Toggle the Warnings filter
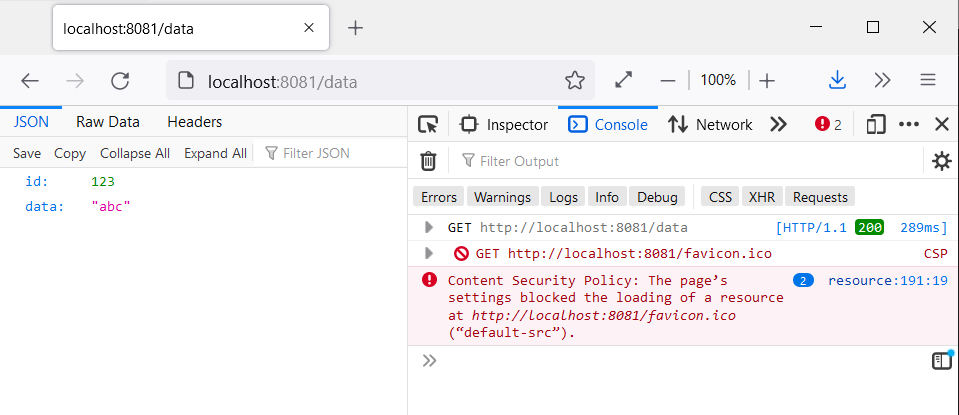The width and height of the screenshot is (959, 415). (503, 197)
